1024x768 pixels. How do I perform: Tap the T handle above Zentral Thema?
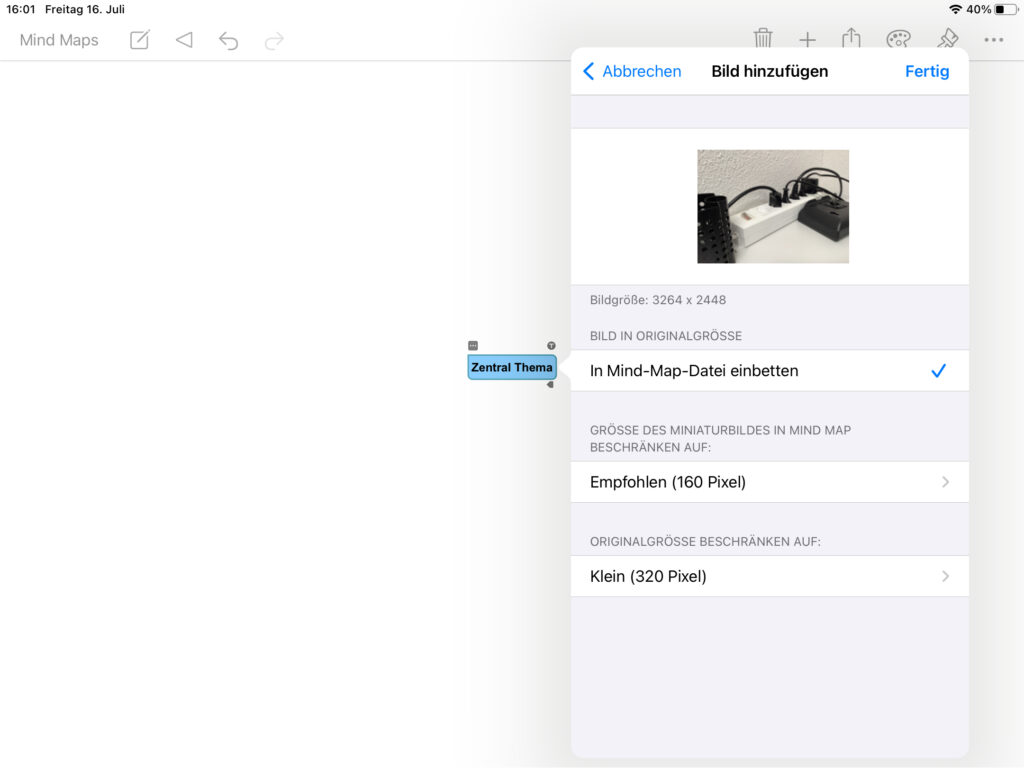[551, 345]
